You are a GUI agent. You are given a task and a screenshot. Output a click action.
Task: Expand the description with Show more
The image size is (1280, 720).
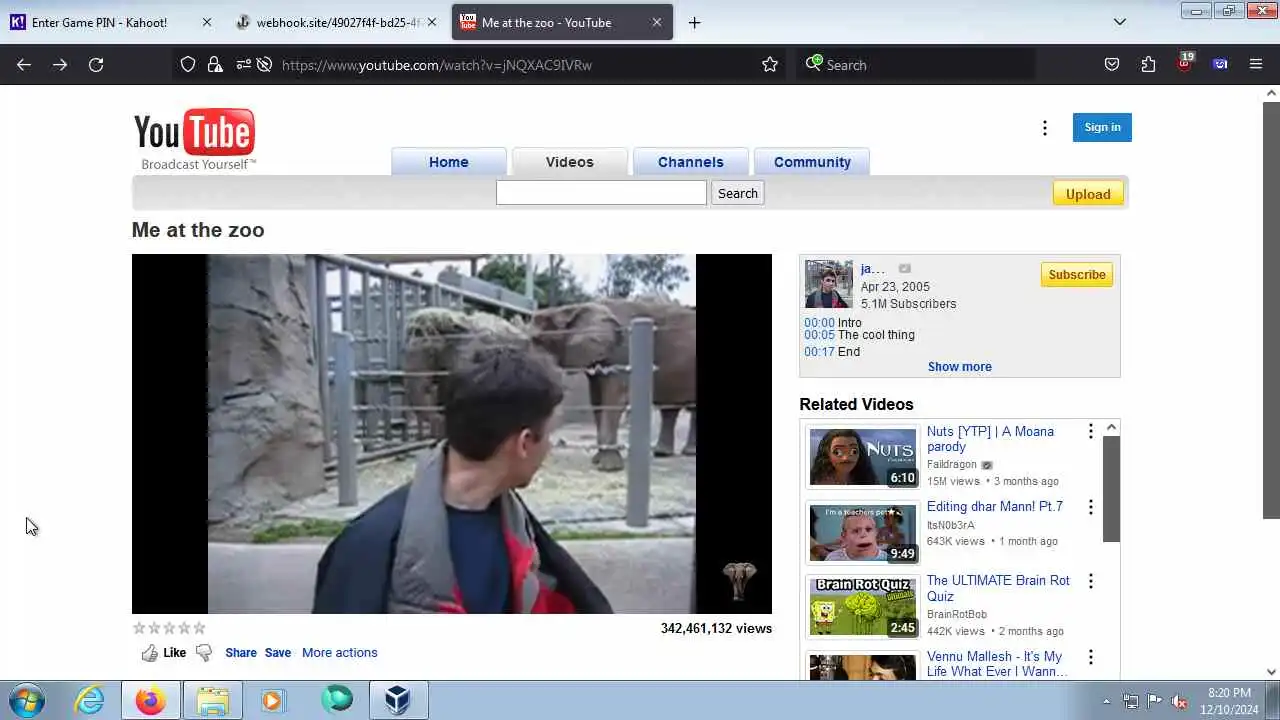point(960,367)
